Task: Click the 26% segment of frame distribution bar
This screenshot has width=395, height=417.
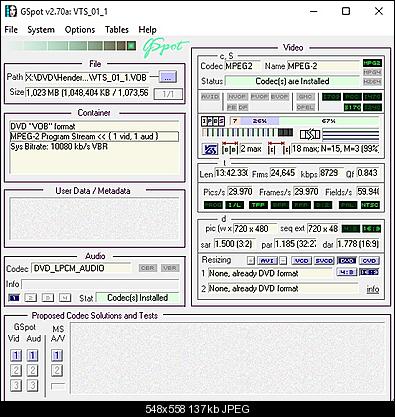Action: 259,121
